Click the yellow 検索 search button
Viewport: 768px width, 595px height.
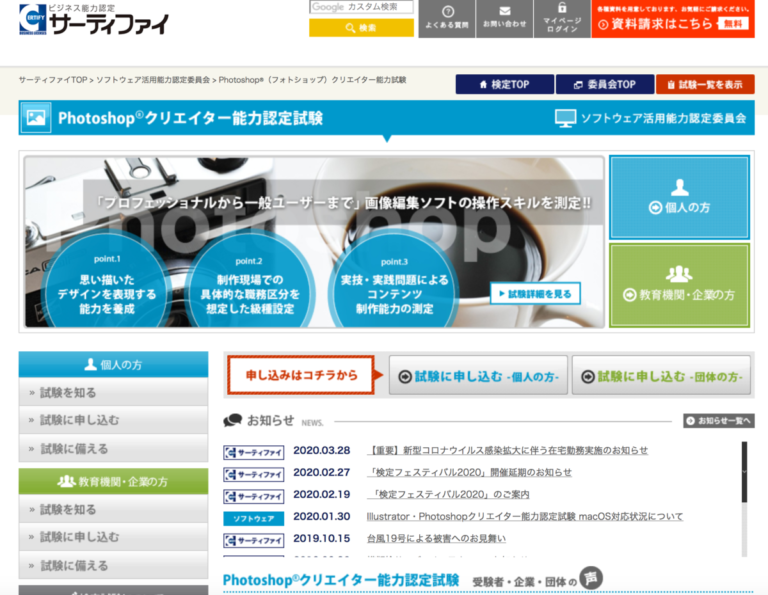click(361, 28)
